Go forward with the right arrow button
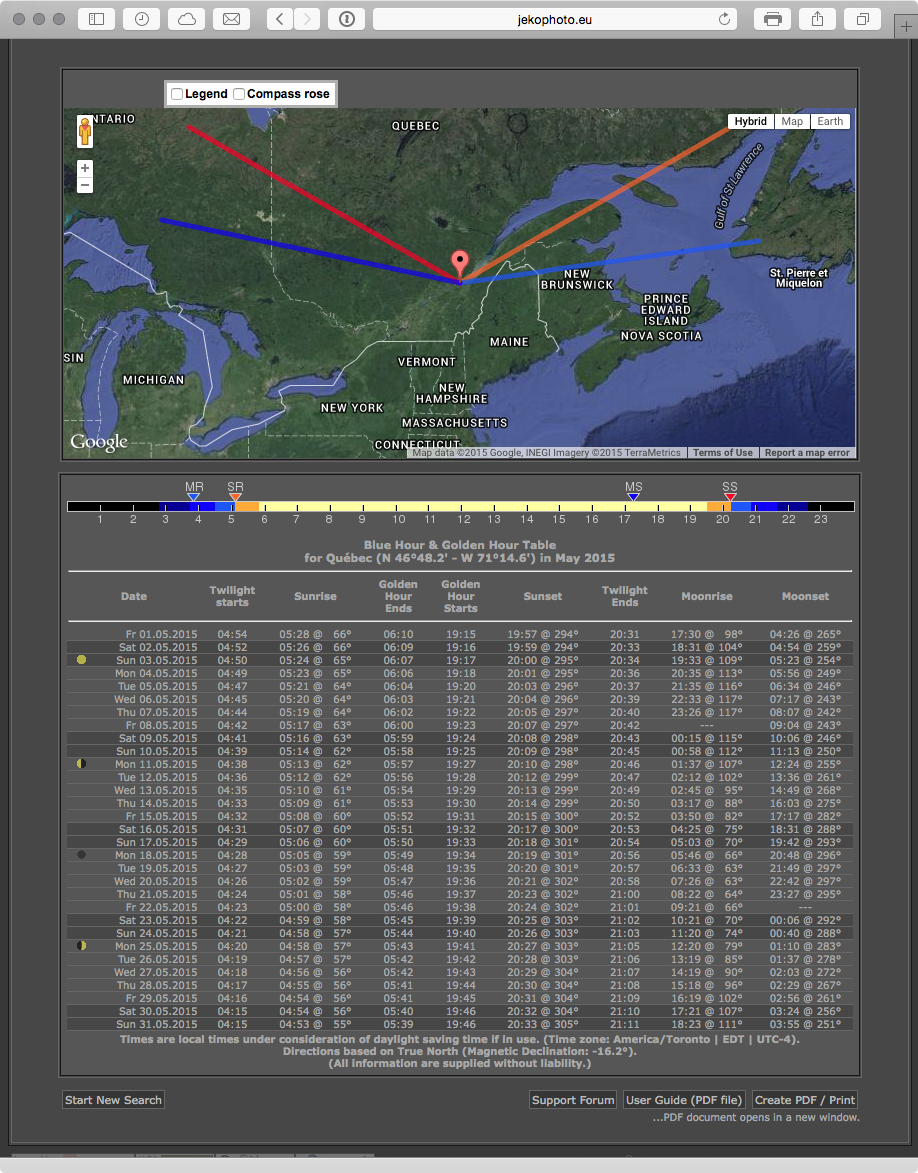This screenshot has height=1173, width=918. click(x=307, y=19)
